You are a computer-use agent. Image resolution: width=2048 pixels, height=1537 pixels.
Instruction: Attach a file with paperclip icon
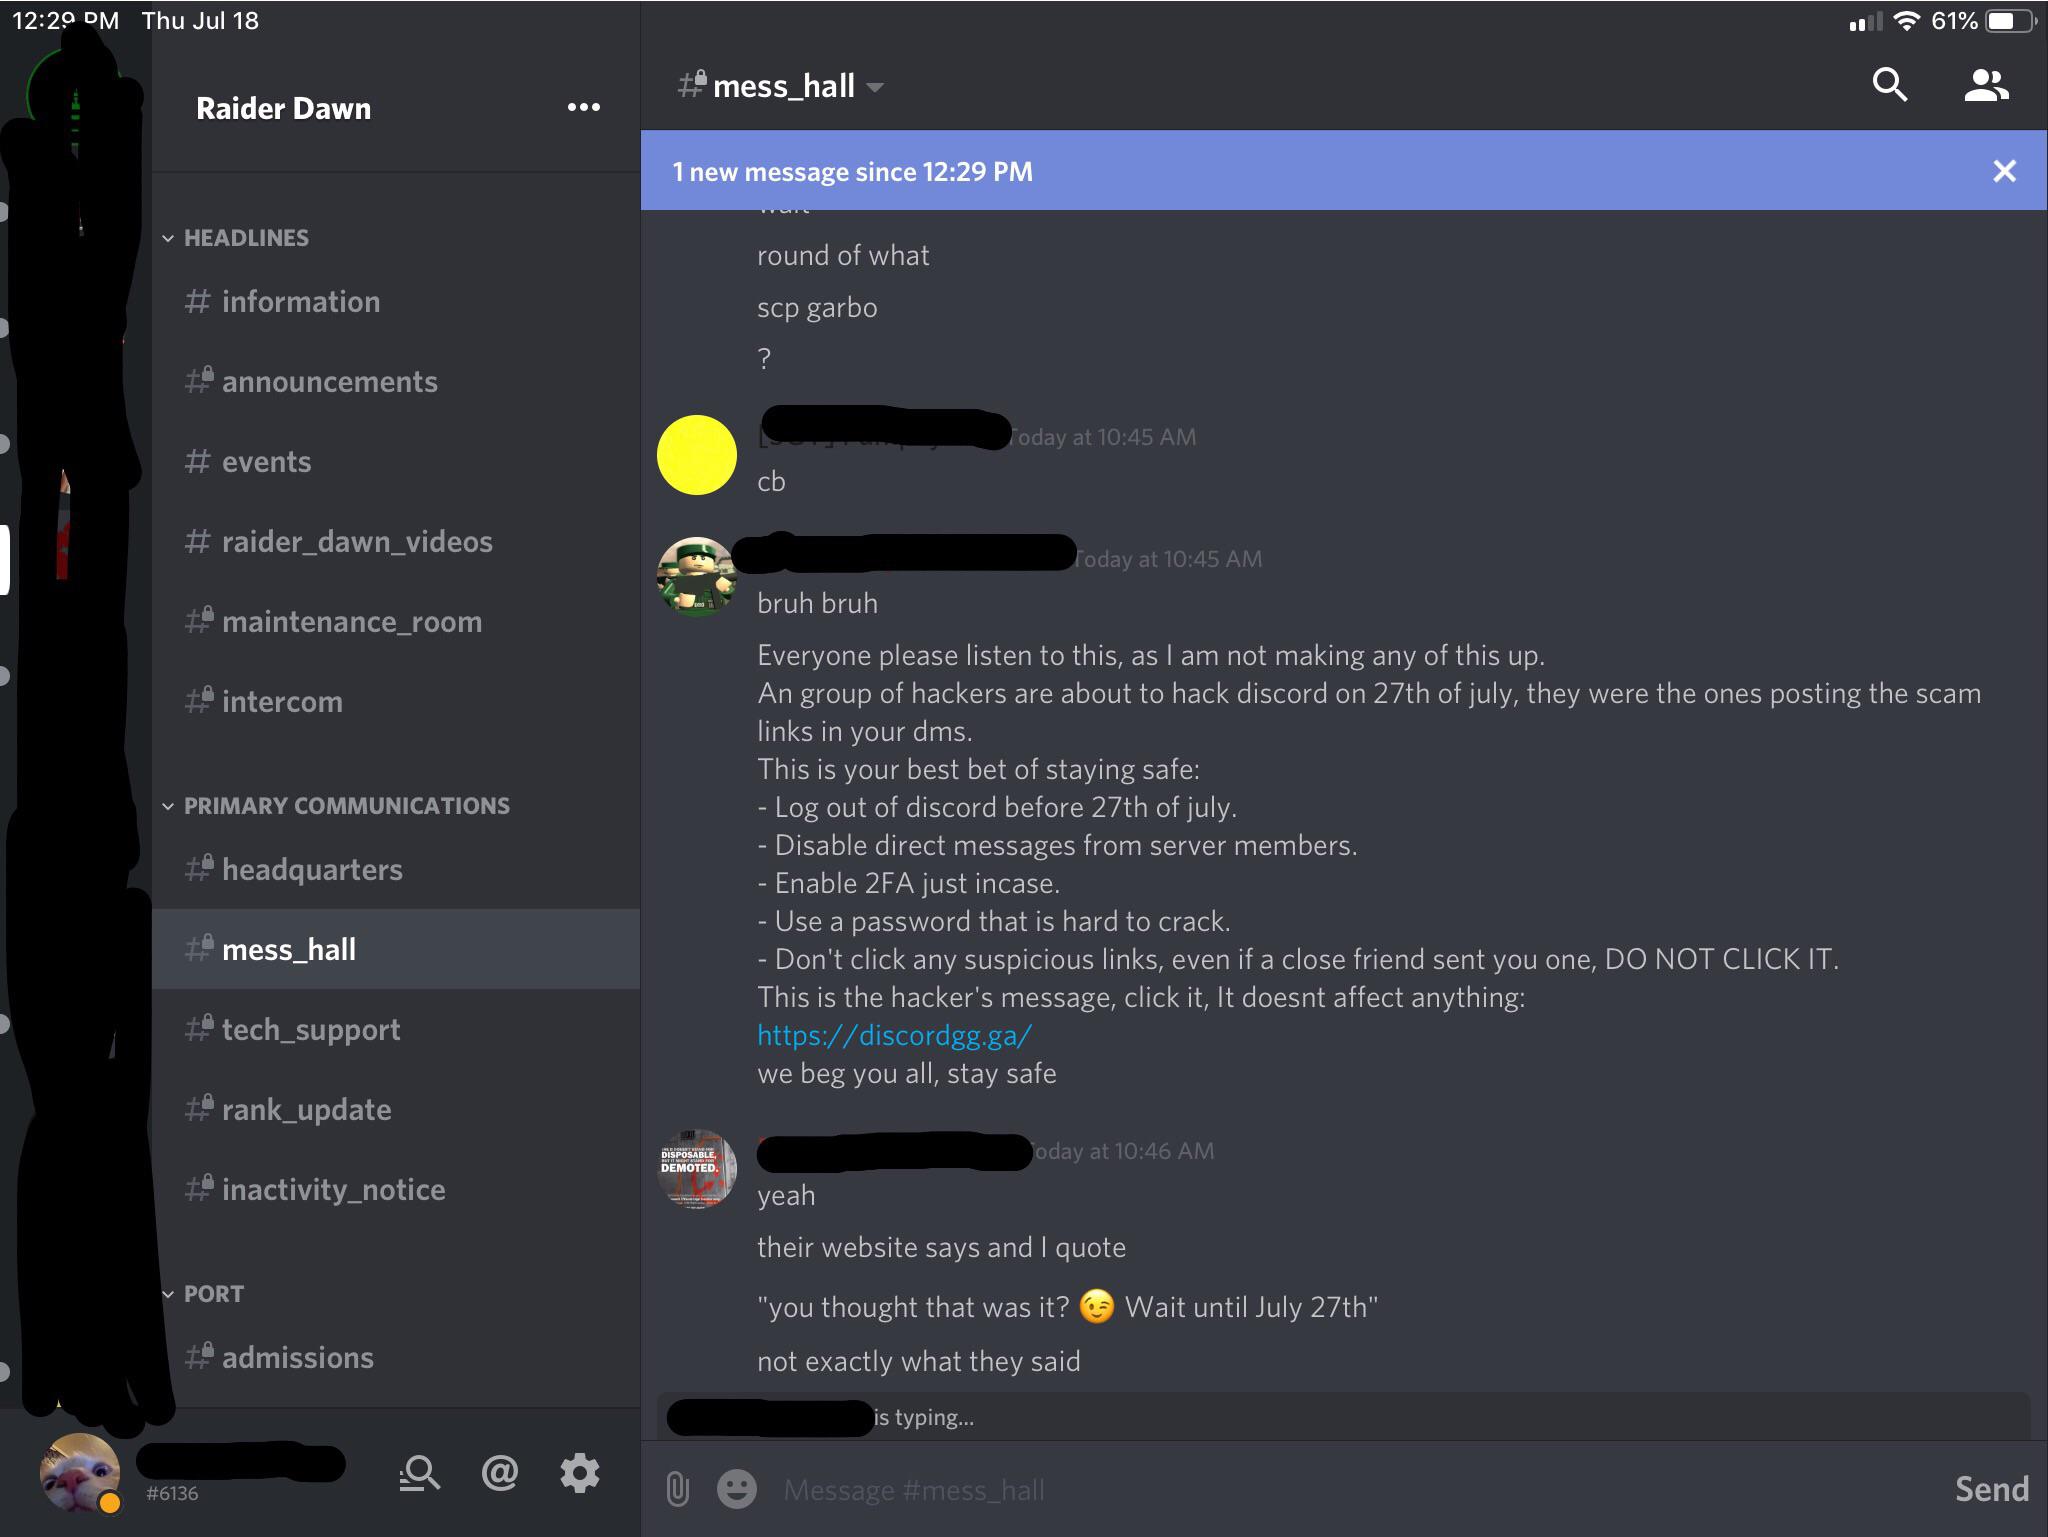coord(677,1489)
